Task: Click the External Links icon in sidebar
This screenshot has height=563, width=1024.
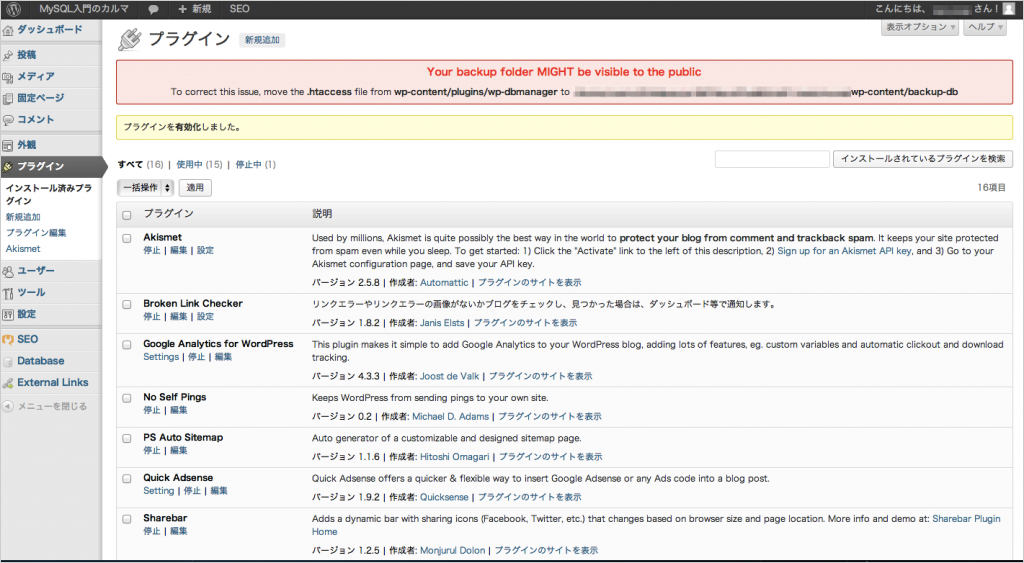Action: tap(8, 383)
